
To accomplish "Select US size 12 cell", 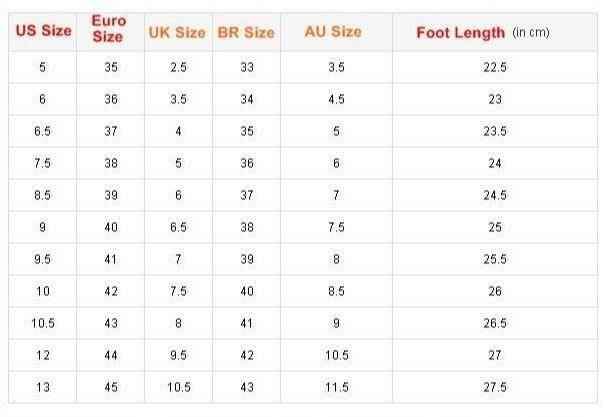I will pyautogui.click(x=43, y=355).
